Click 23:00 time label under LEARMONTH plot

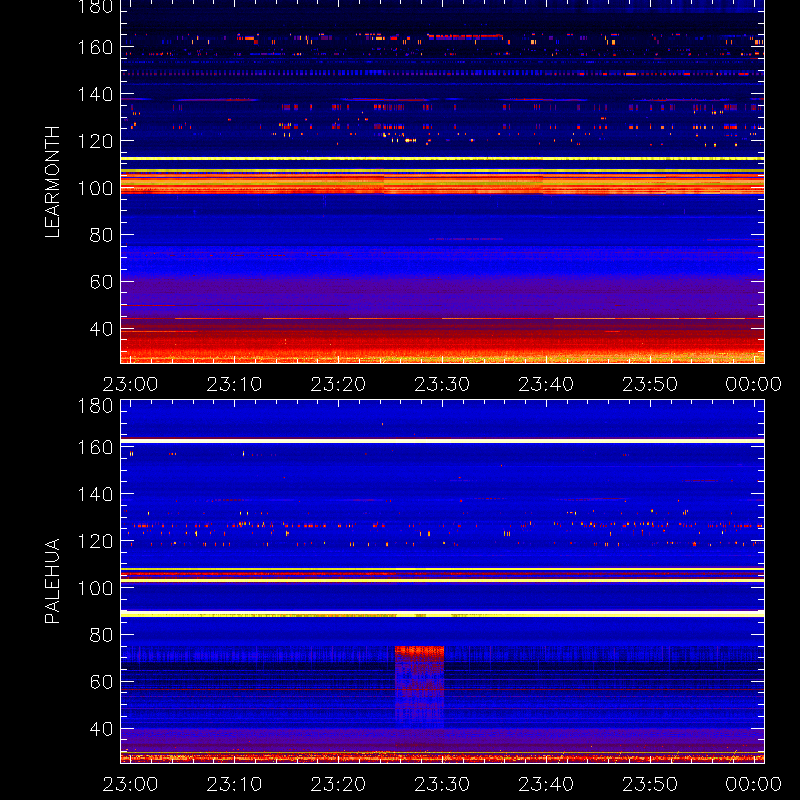pos(130,384)
